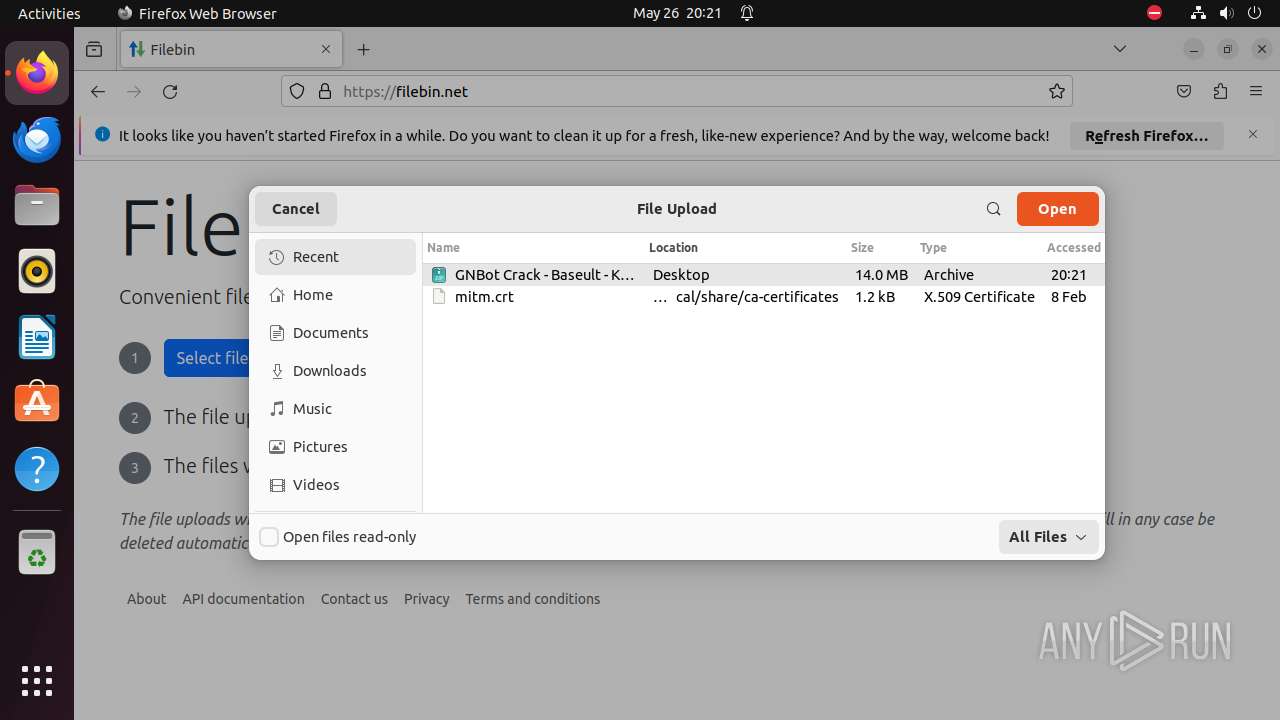Launch Thunderbird Mail from the dock
1280x720 pixels.
tap(37, 140)
